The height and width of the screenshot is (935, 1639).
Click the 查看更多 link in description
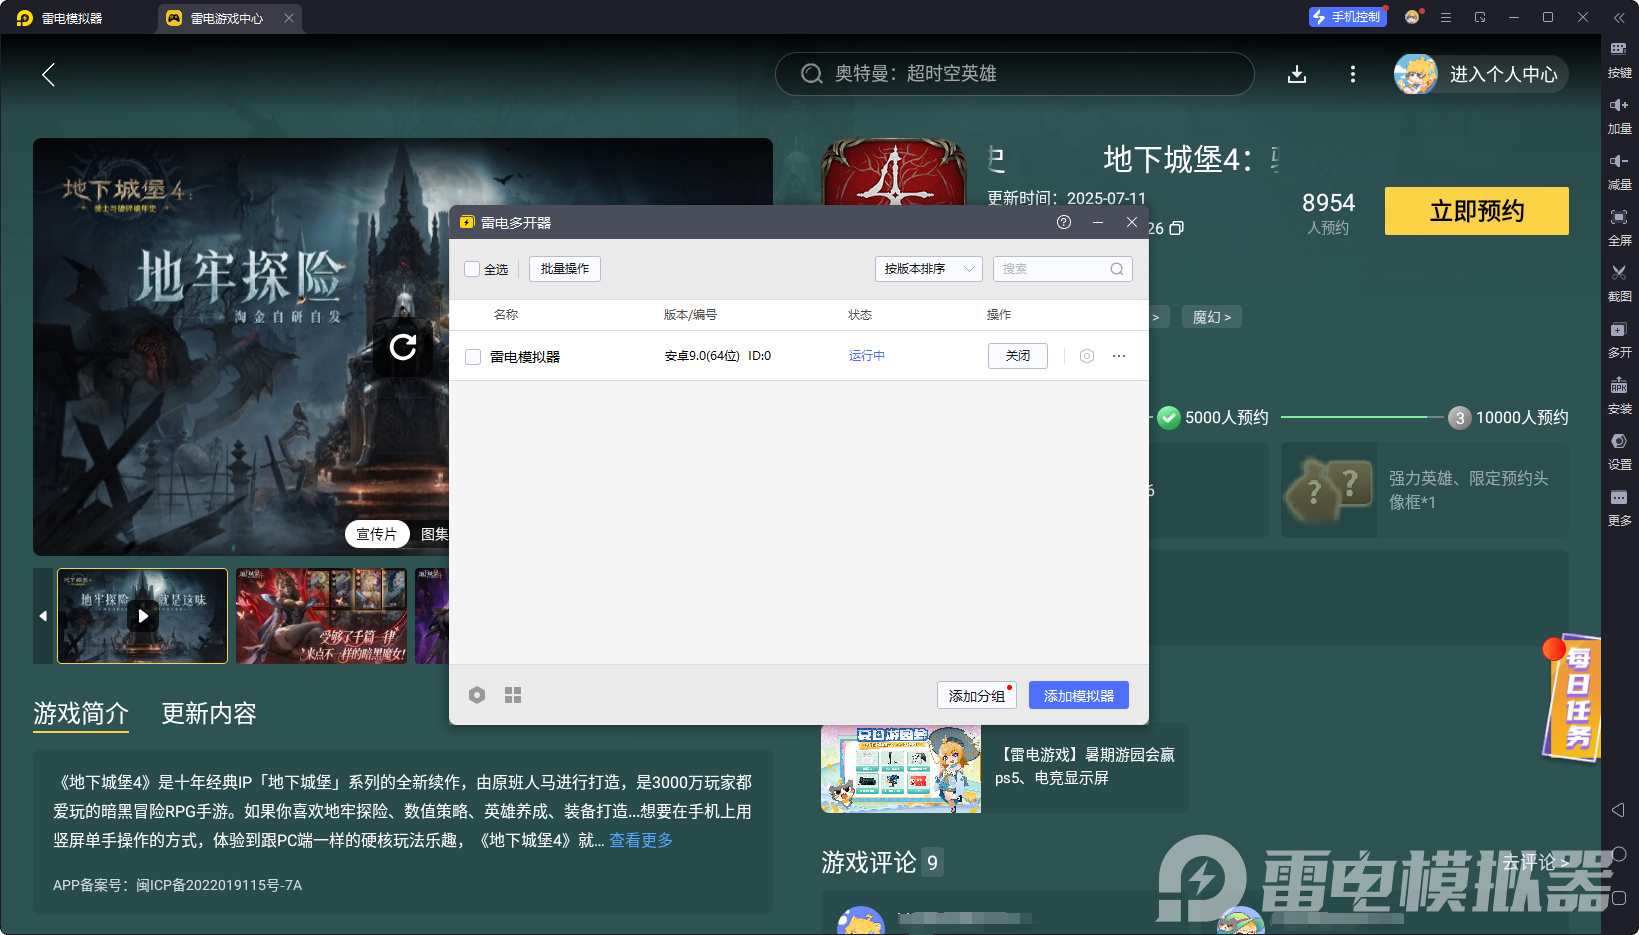(x=641, y=840)
